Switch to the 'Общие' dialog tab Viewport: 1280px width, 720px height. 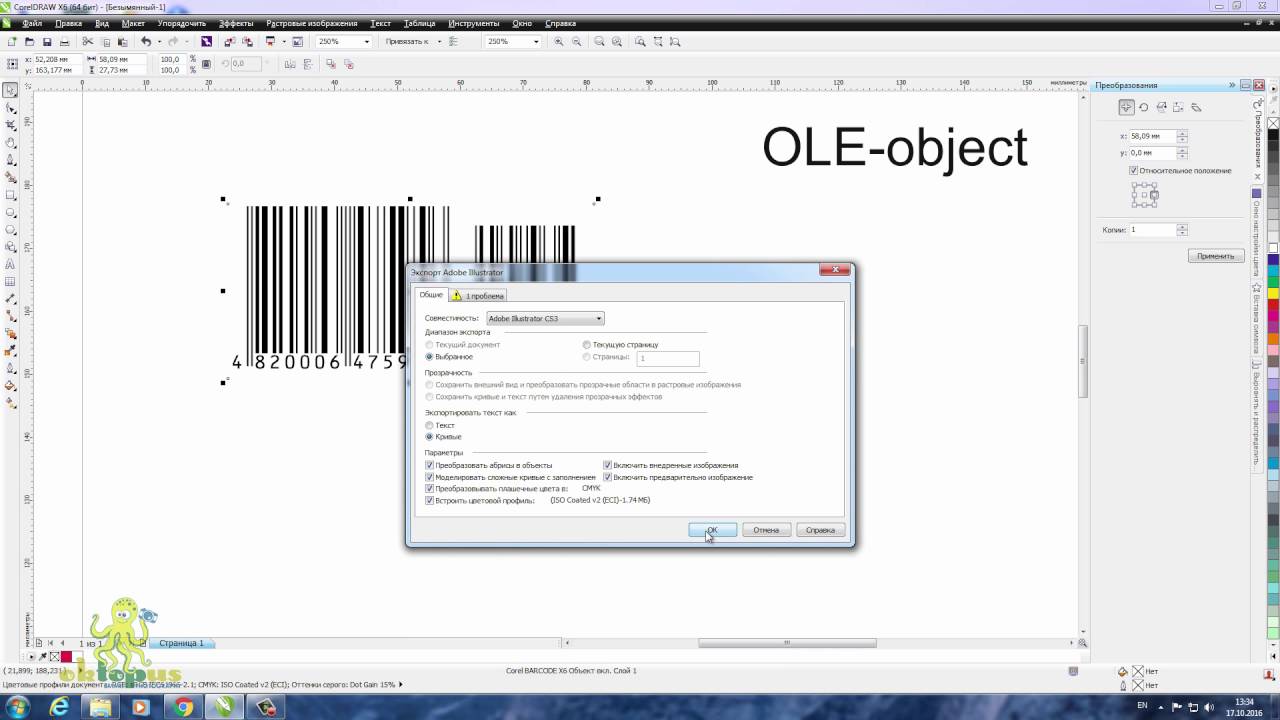pos(431,295)
